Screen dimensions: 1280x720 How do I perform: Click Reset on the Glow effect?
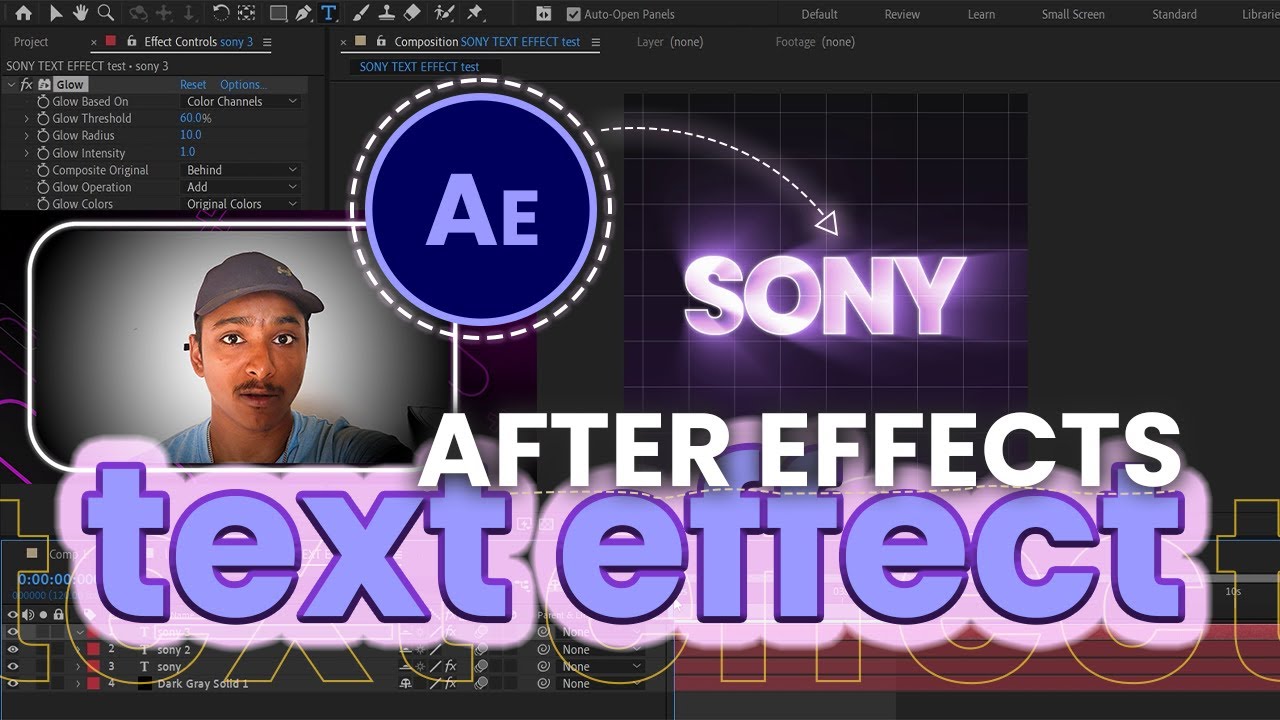pyautogui.click(x=193, y=85)
